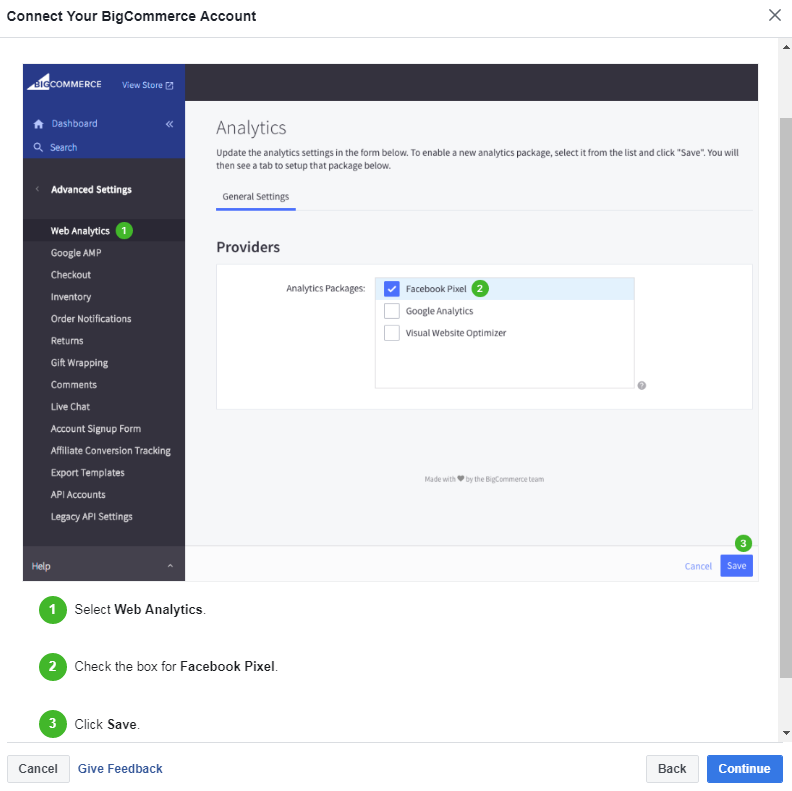Click the Providers section heading
The image size is (792, 791).
click(x=248, y=247)
